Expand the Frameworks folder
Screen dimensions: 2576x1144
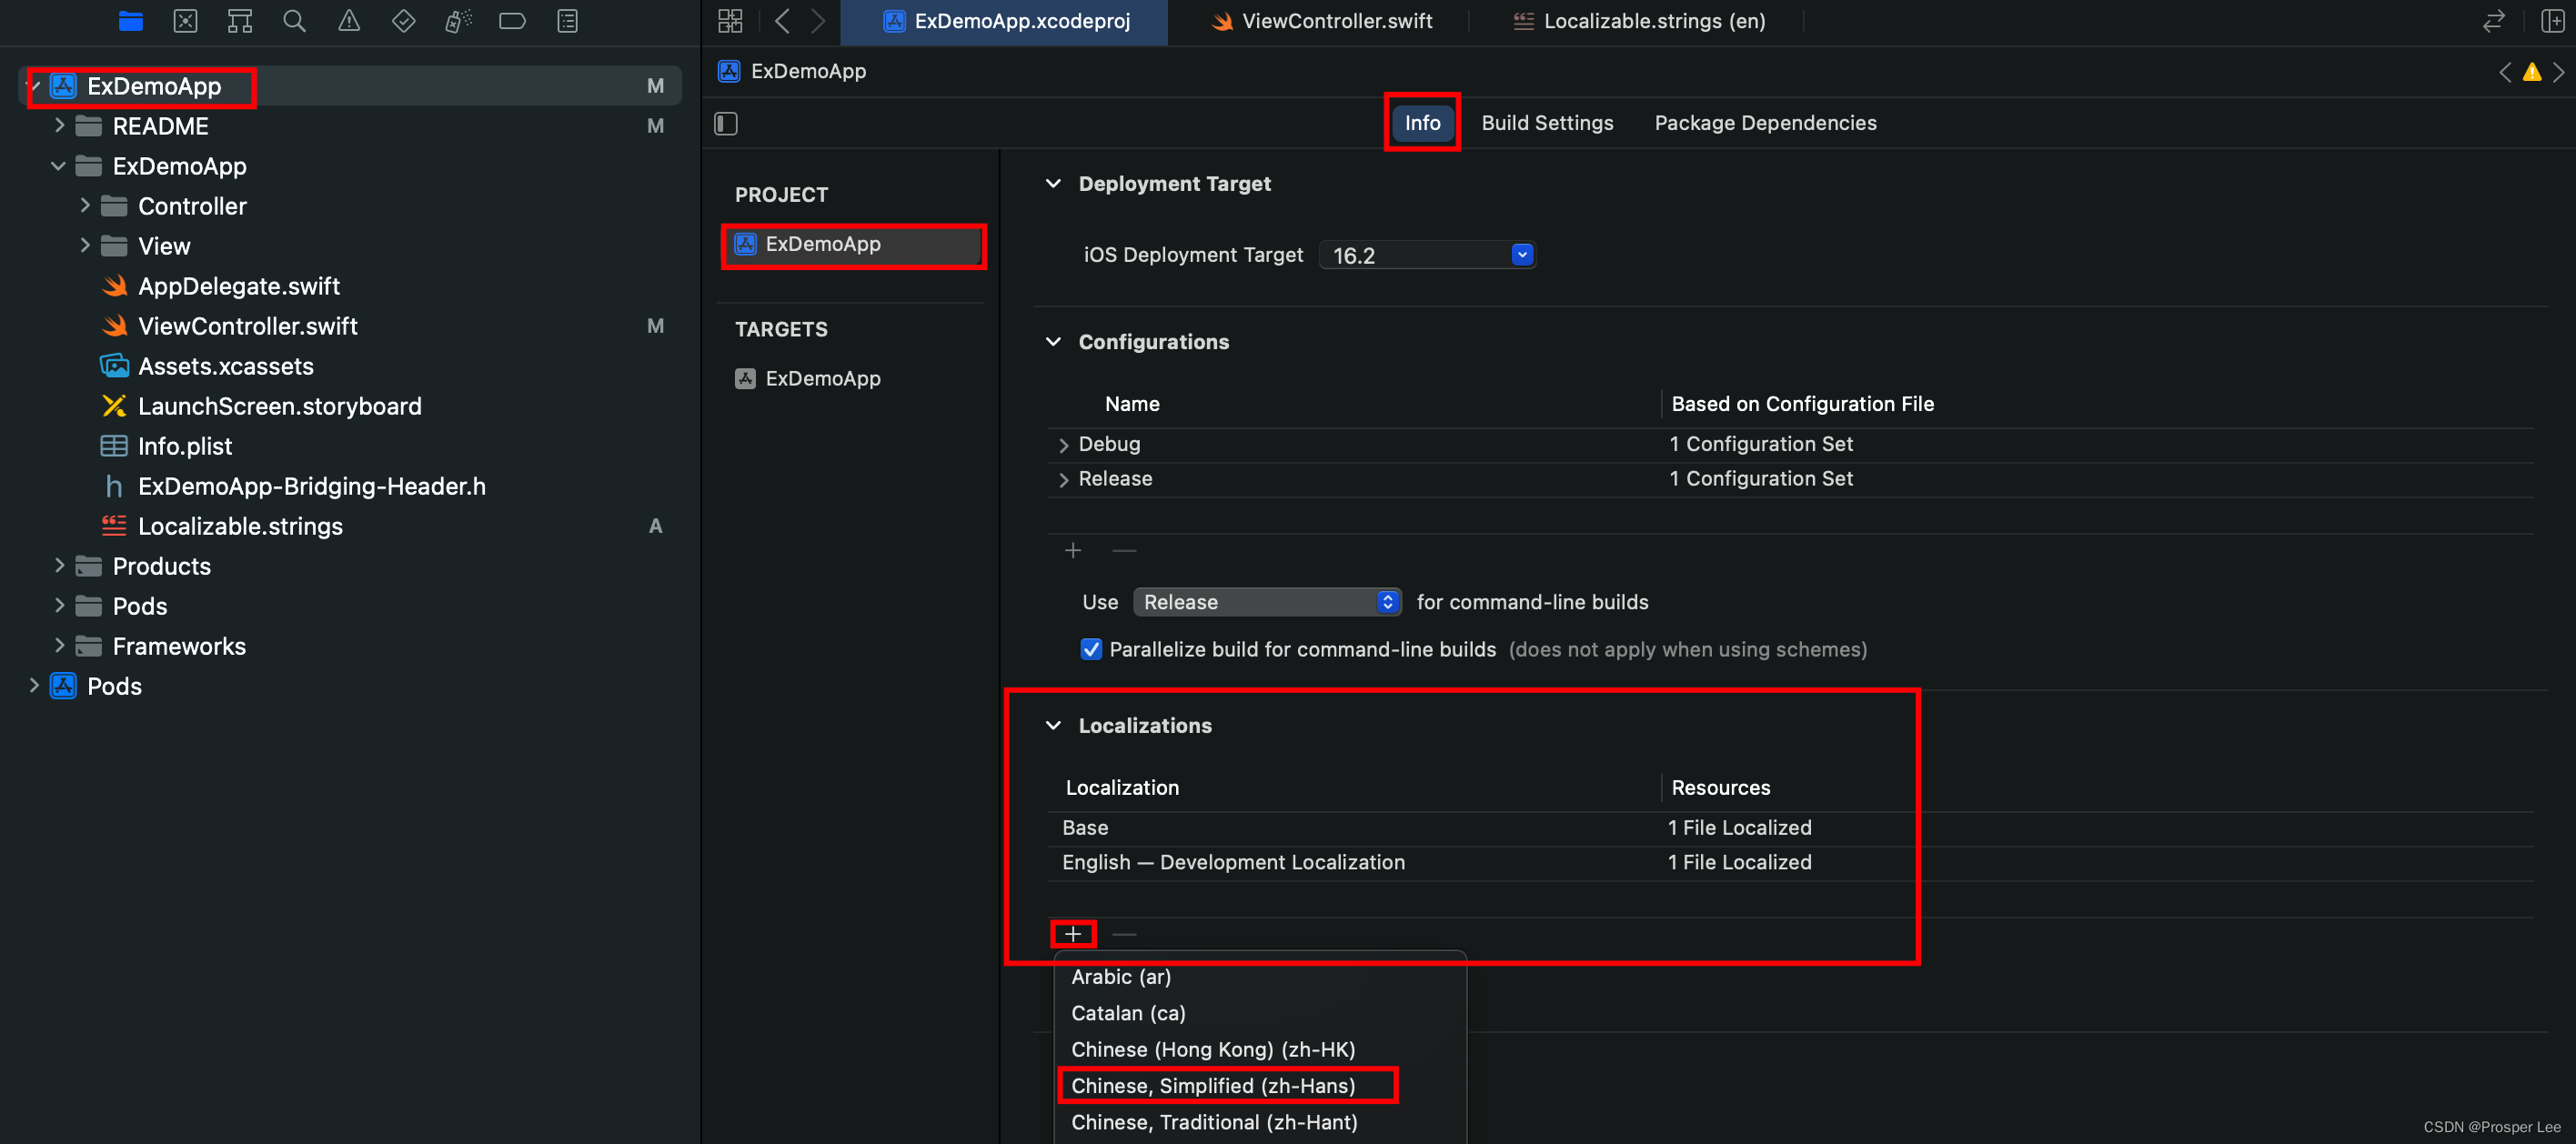[59, 645]
